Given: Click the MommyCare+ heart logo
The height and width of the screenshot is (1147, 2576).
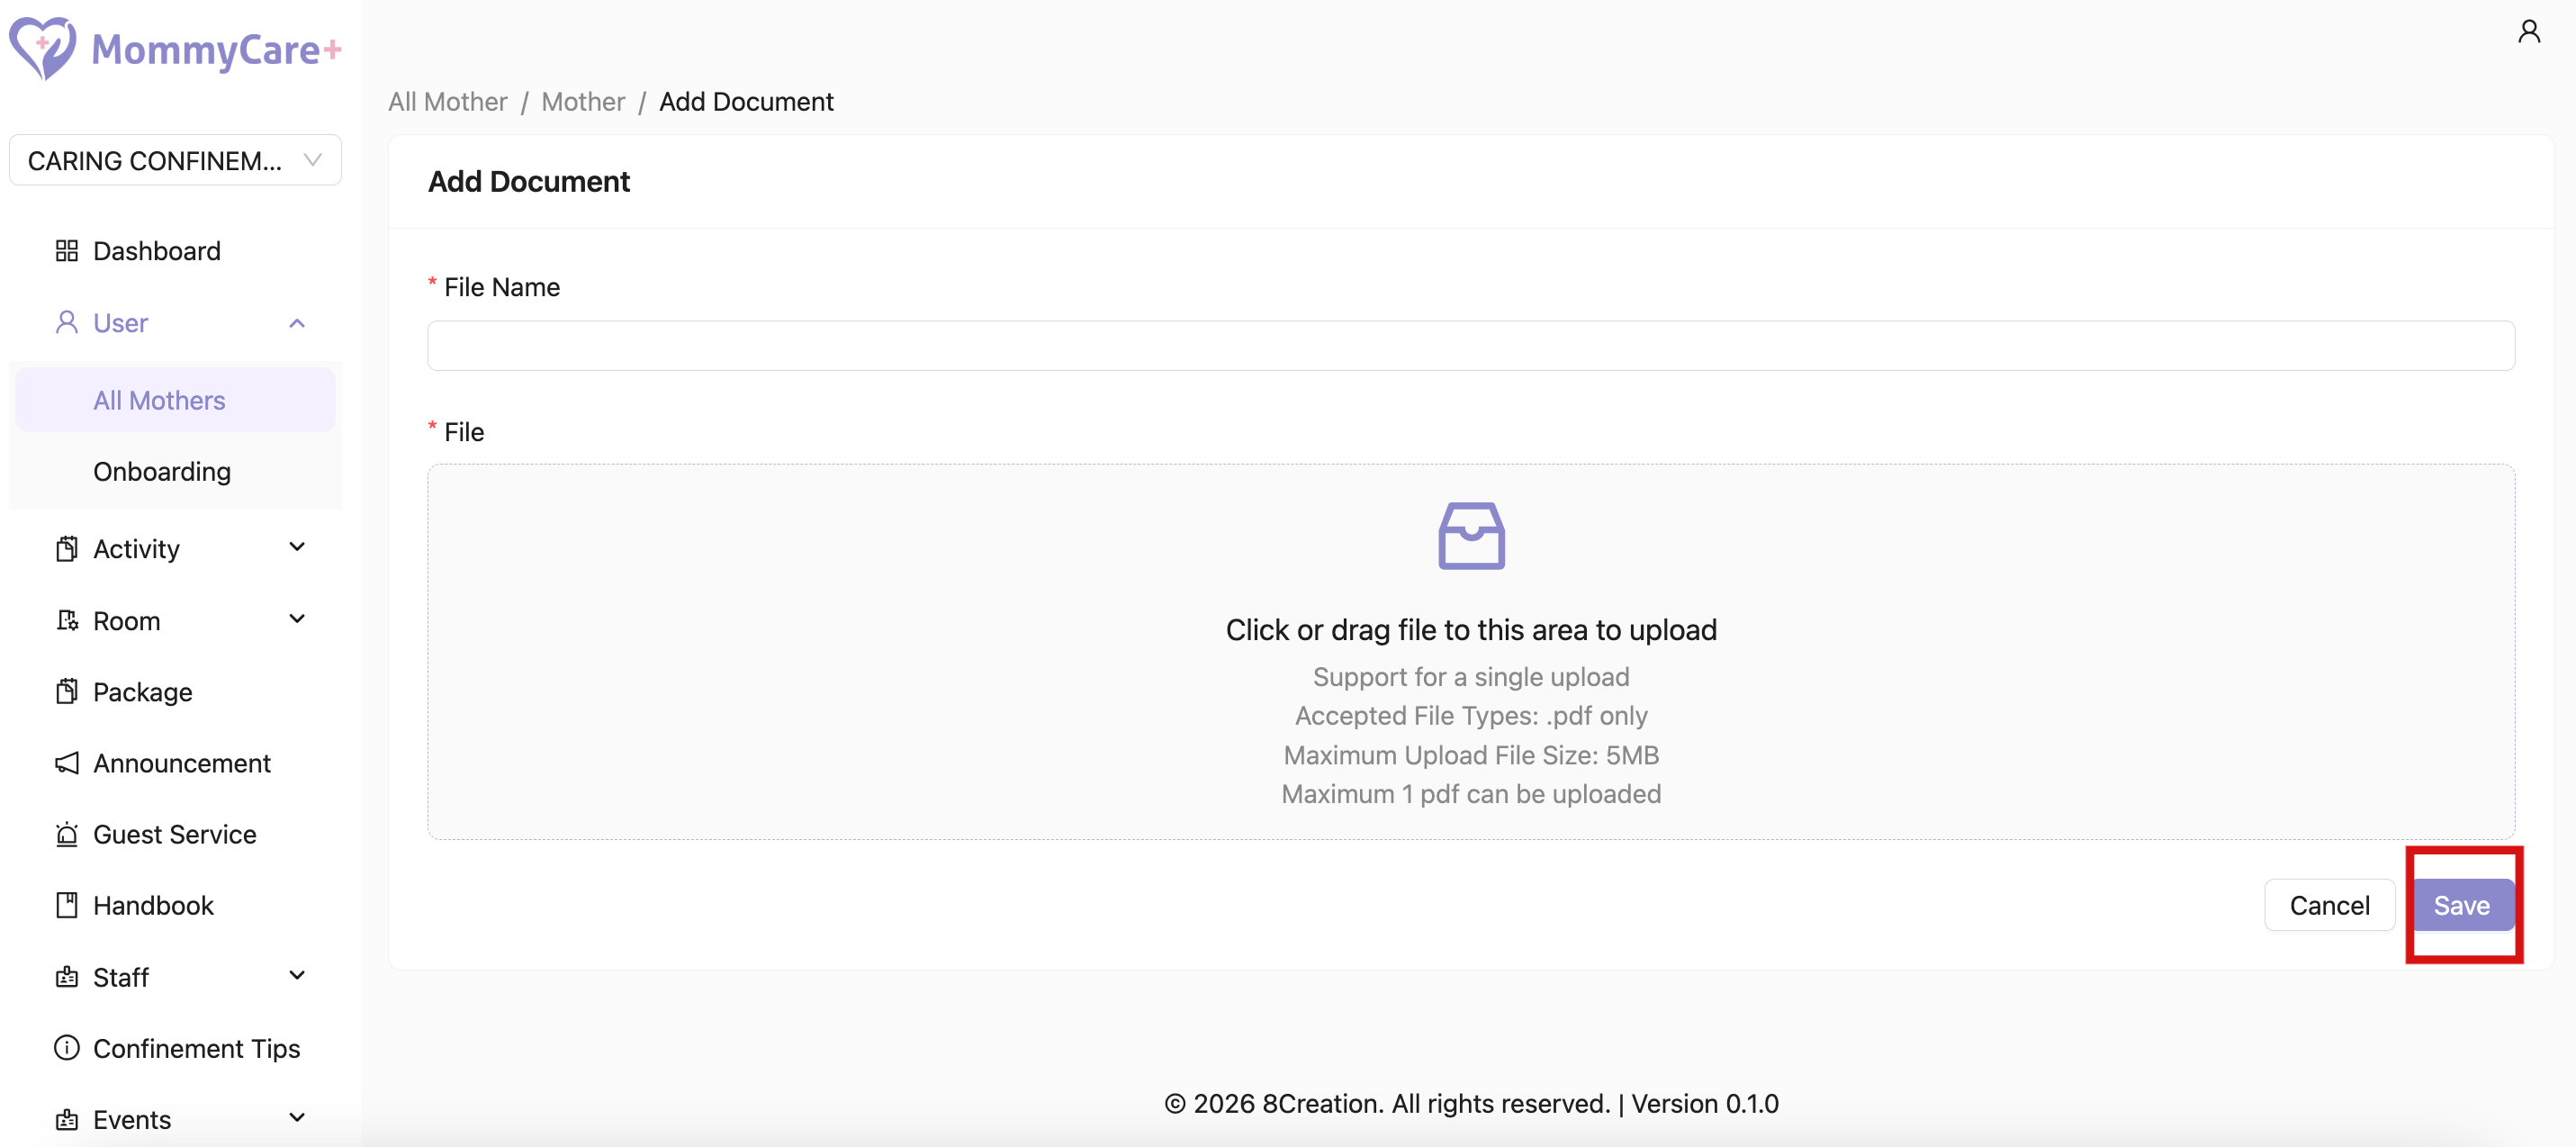Looking at the screenshot, I should point(42,47).
